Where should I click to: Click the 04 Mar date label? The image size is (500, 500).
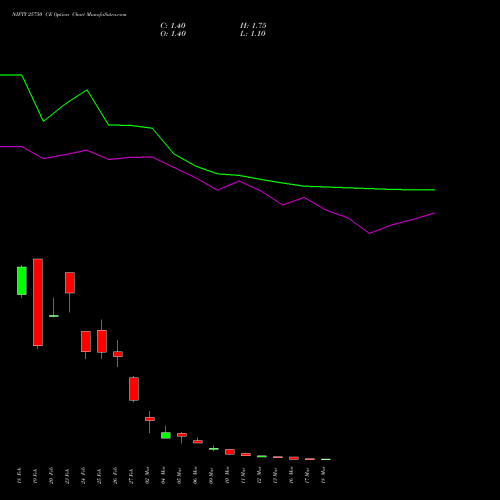[x=163, y=476]
